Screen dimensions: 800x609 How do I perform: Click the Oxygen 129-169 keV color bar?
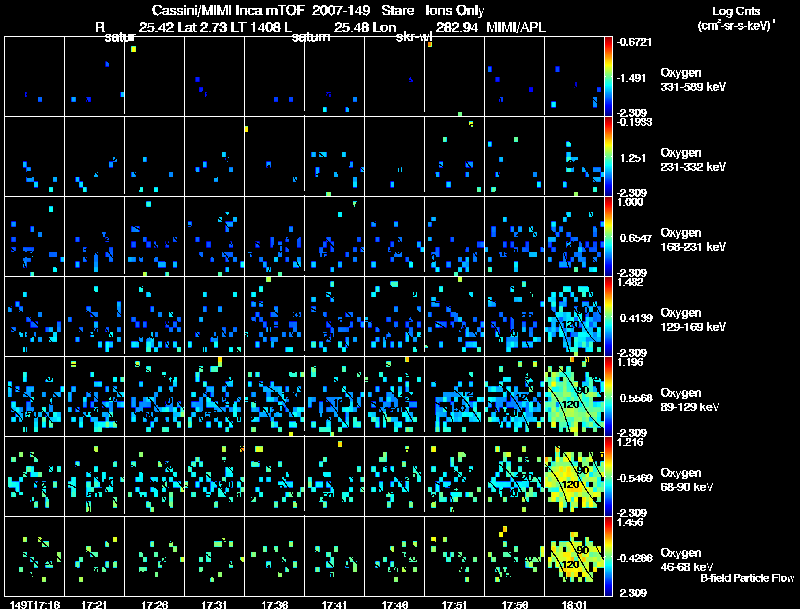pyautogui.click(x=608, y=316)
